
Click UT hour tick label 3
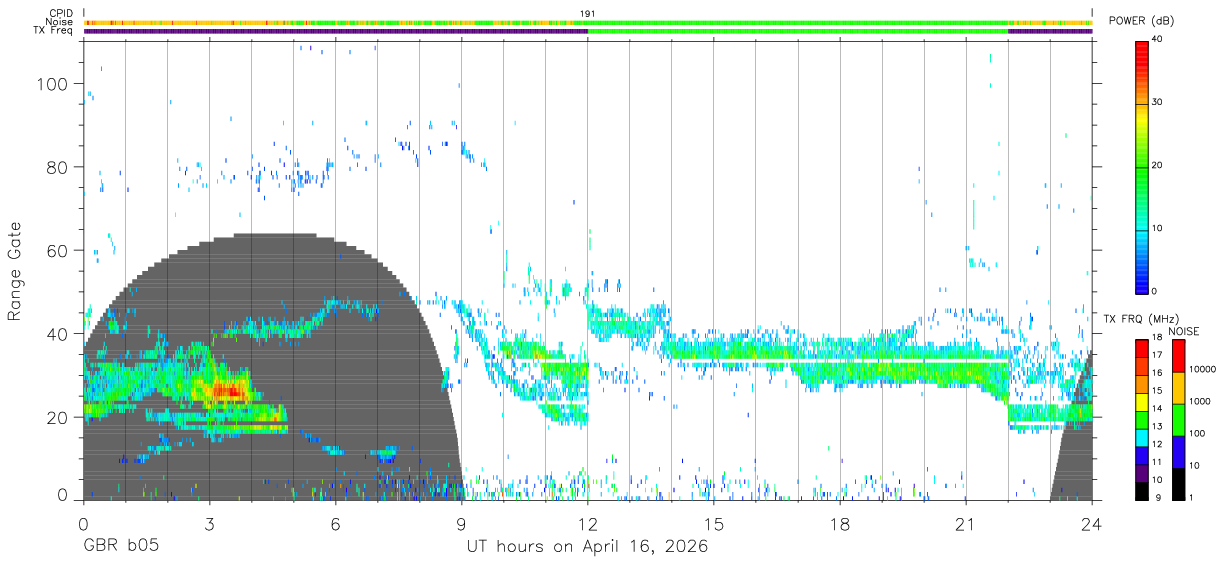point(209,523)
